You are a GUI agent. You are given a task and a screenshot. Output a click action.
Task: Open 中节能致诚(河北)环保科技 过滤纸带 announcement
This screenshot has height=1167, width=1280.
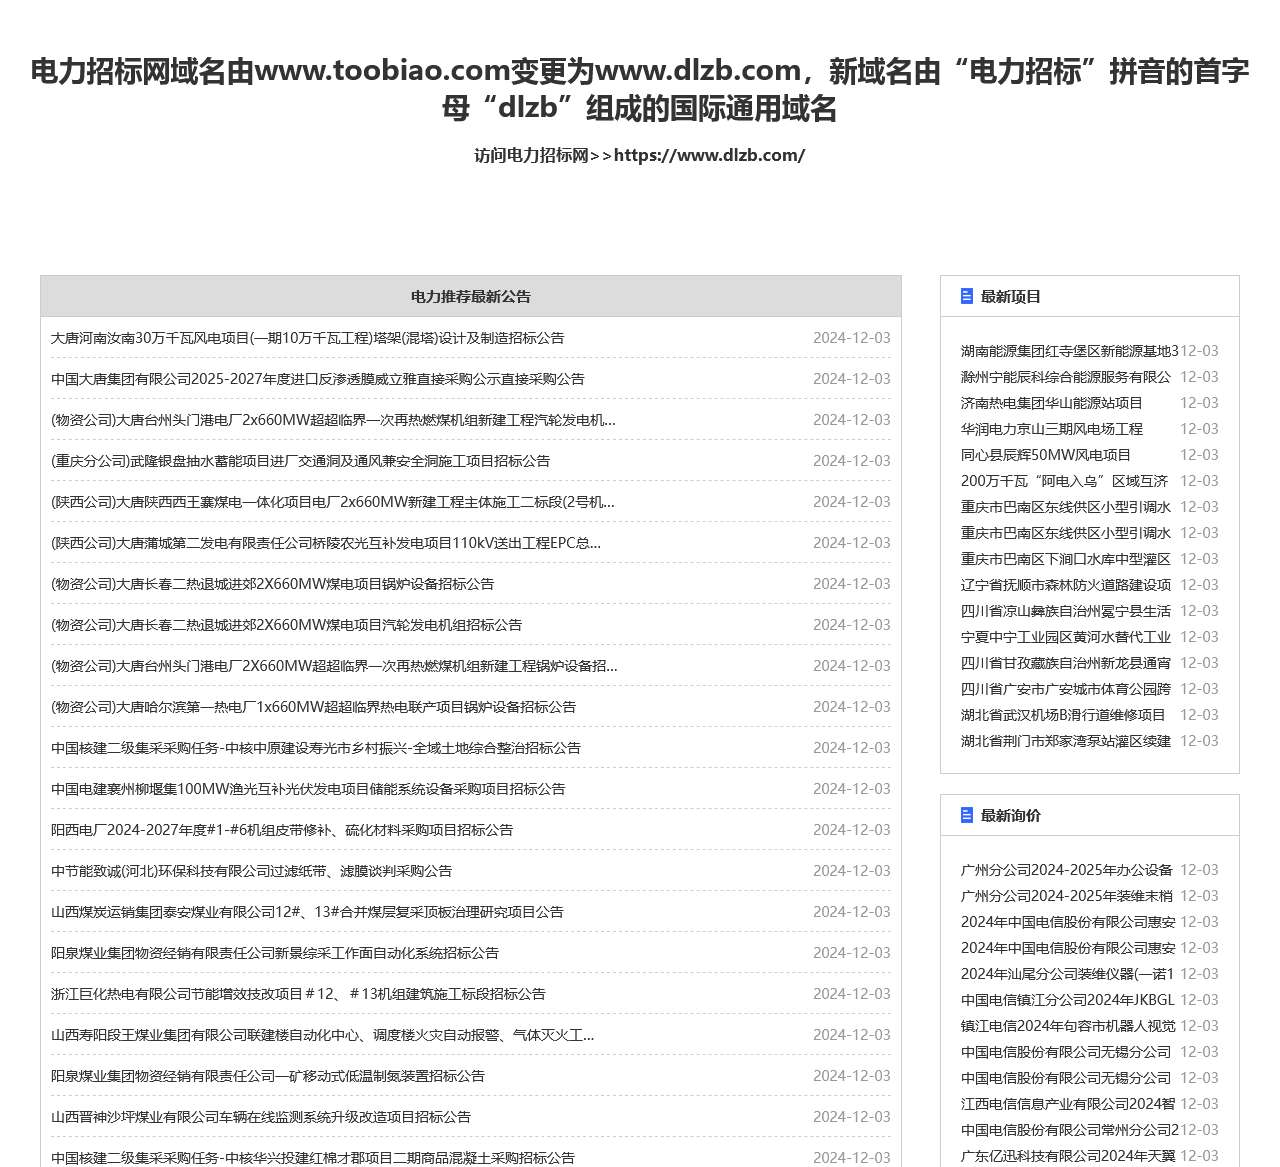coord(251,871)
